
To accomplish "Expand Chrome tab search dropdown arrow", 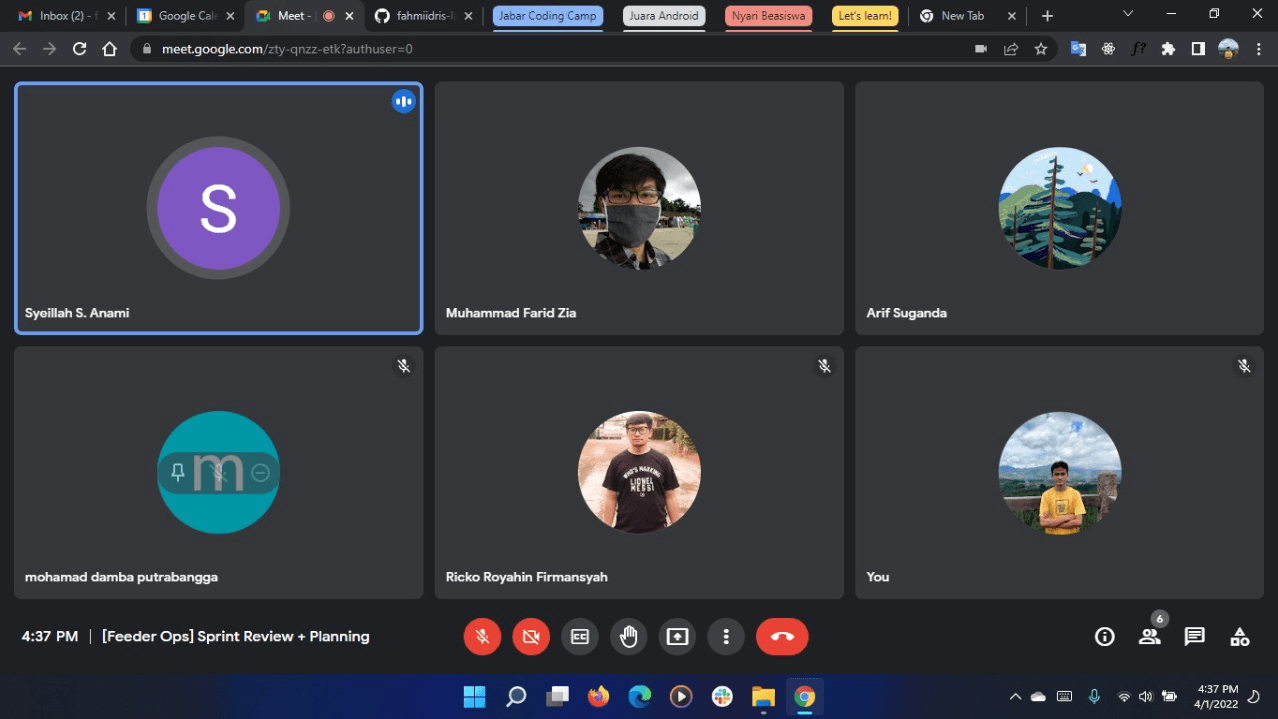I will click(1128, 14).
